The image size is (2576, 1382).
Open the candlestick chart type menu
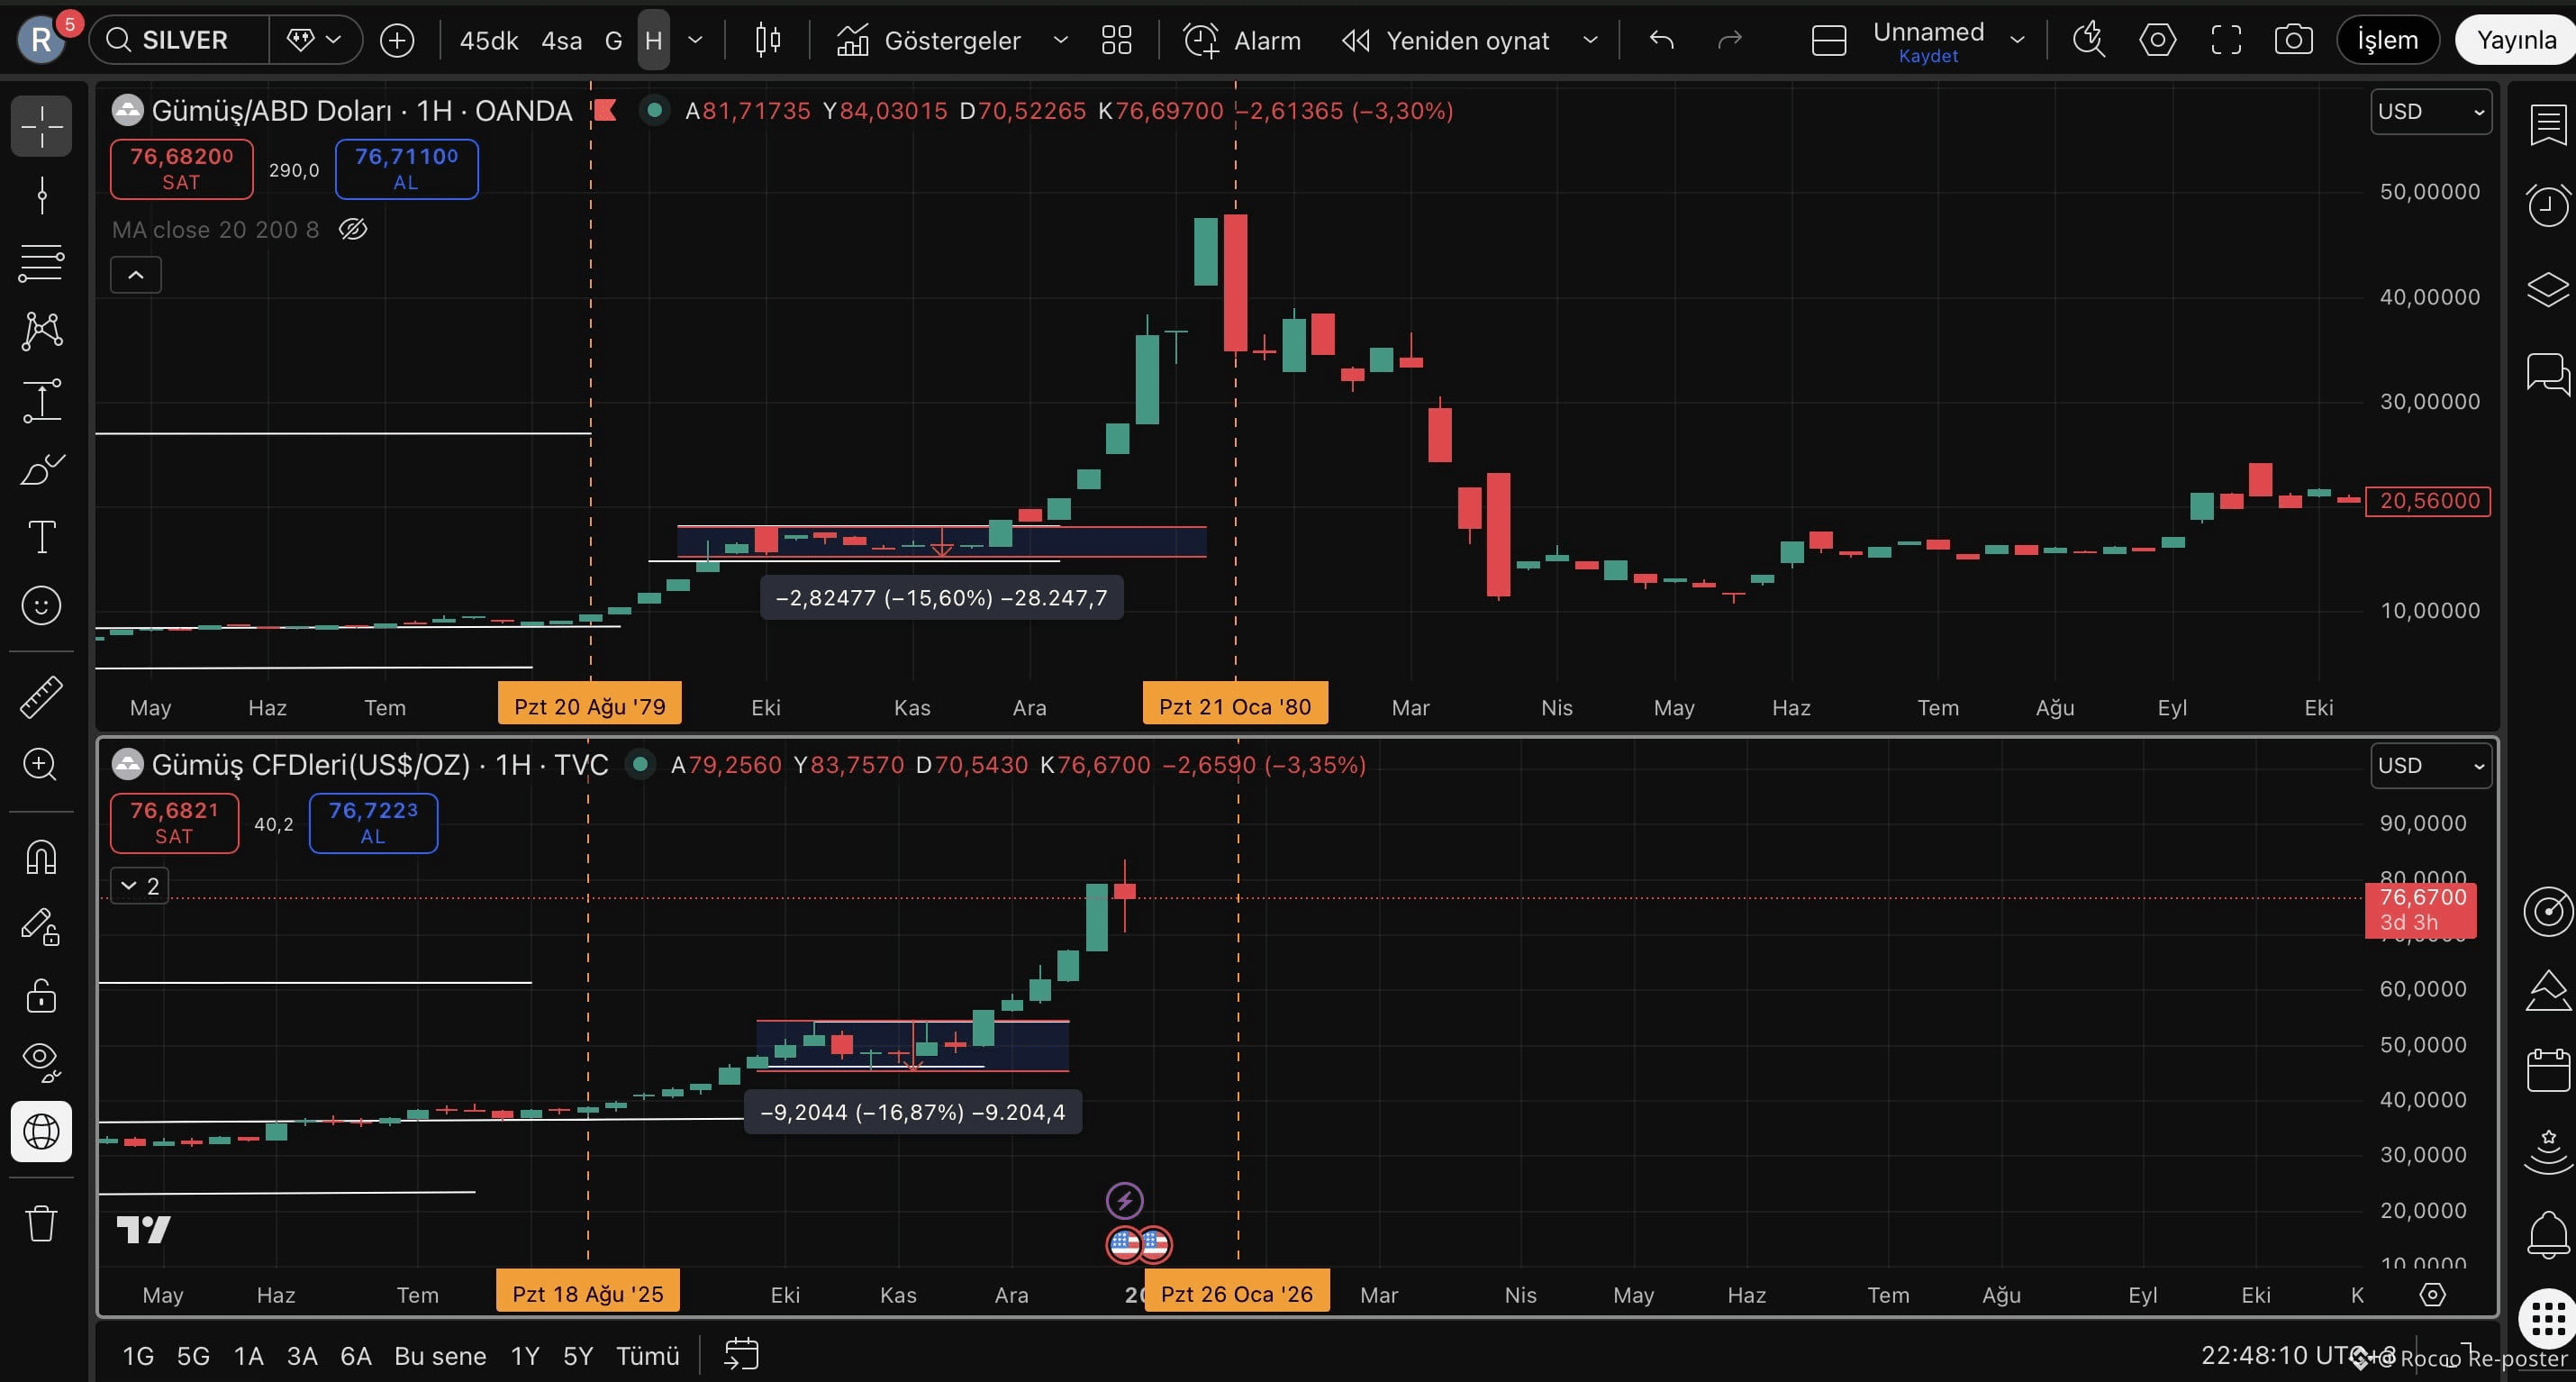click(767, 40)
